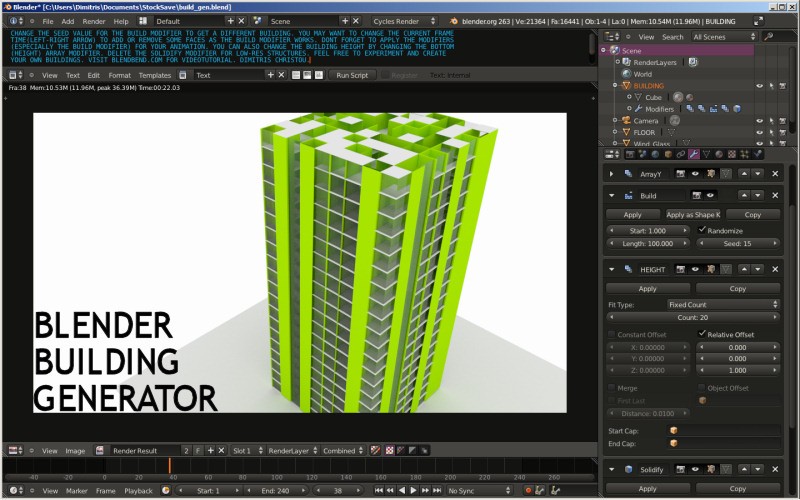
Task: Open the Physics properties tab icon
Action: pos(758,154)
